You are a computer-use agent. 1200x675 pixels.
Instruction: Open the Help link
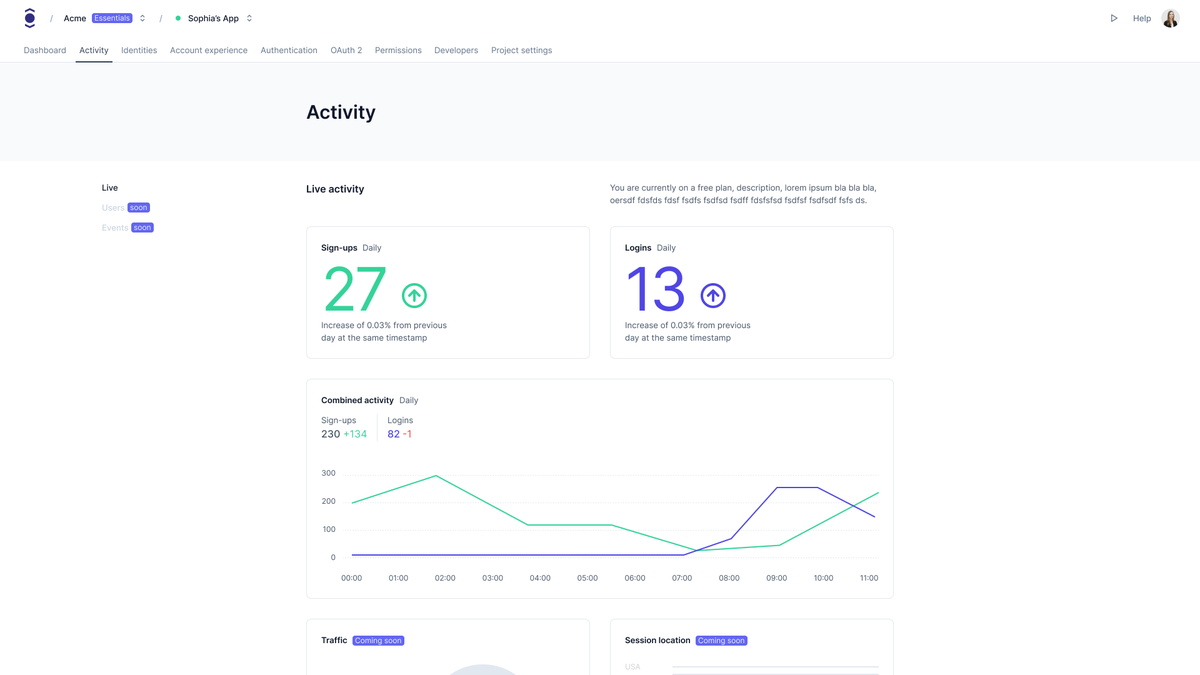coord(1141,18)
